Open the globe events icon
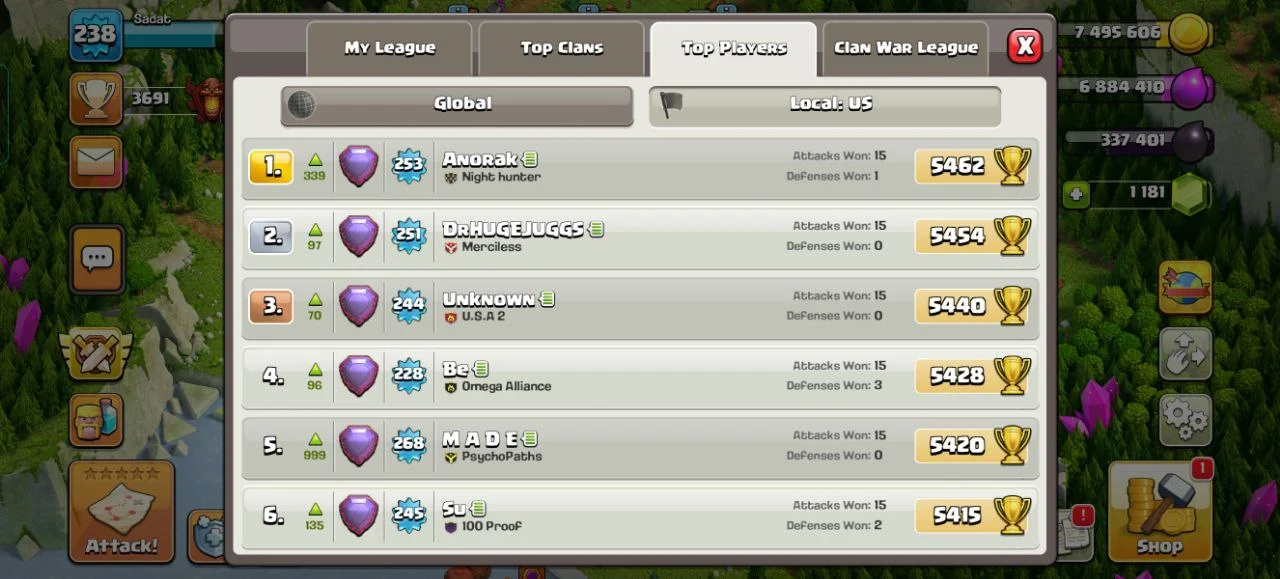The width and height of the screenshot is (1280, 579). tap(1185, 287)
